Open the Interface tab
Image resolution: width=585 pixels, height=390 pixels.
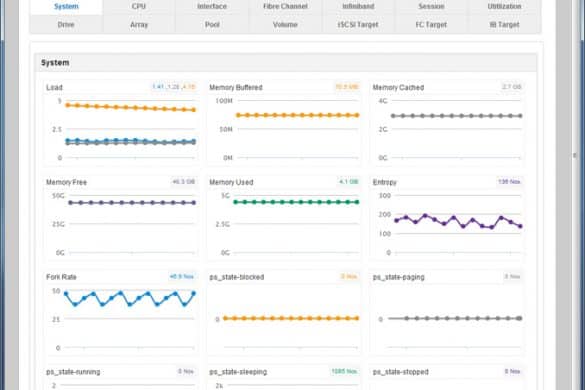[212, 6]
